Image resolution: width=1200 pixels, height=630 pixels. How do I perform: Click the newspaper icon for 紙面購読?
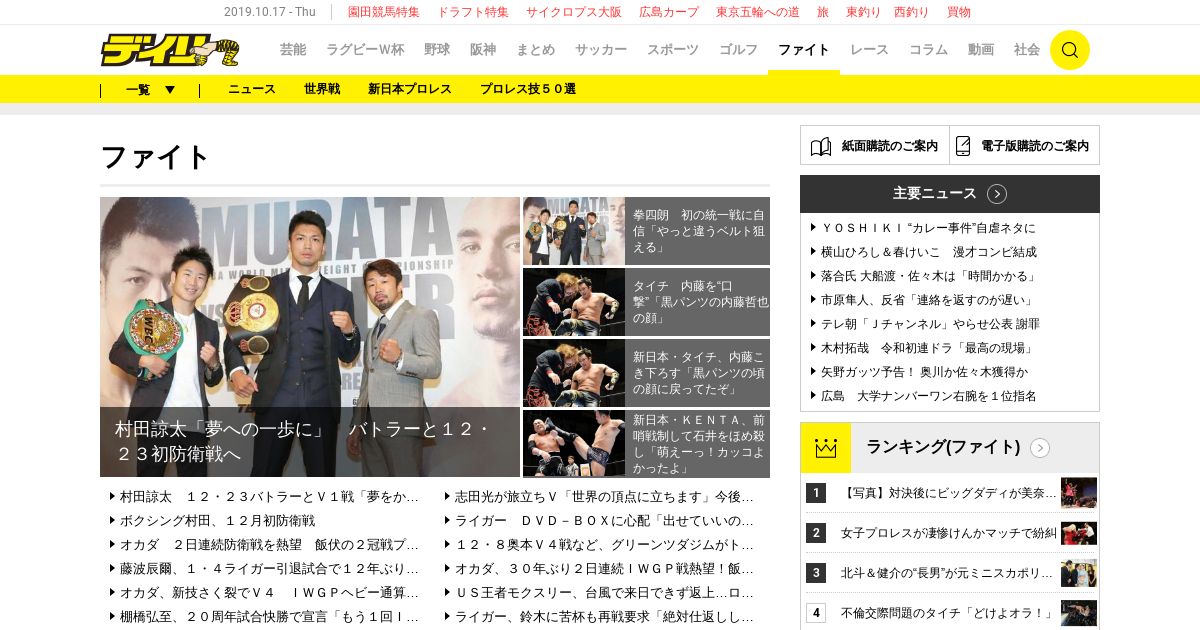821,146
